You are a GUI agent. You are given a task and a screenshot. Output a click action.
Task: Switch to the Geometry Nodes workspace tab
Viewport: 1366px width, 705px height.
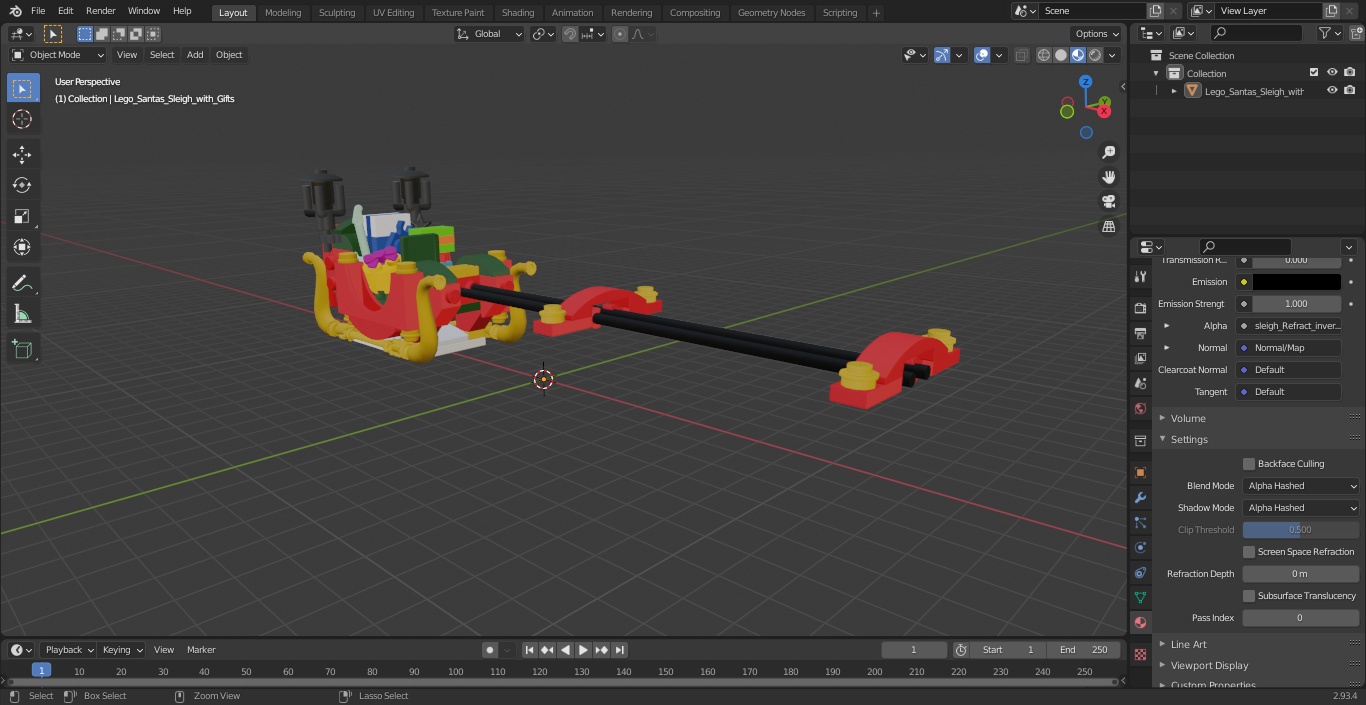tap(771, 12)
